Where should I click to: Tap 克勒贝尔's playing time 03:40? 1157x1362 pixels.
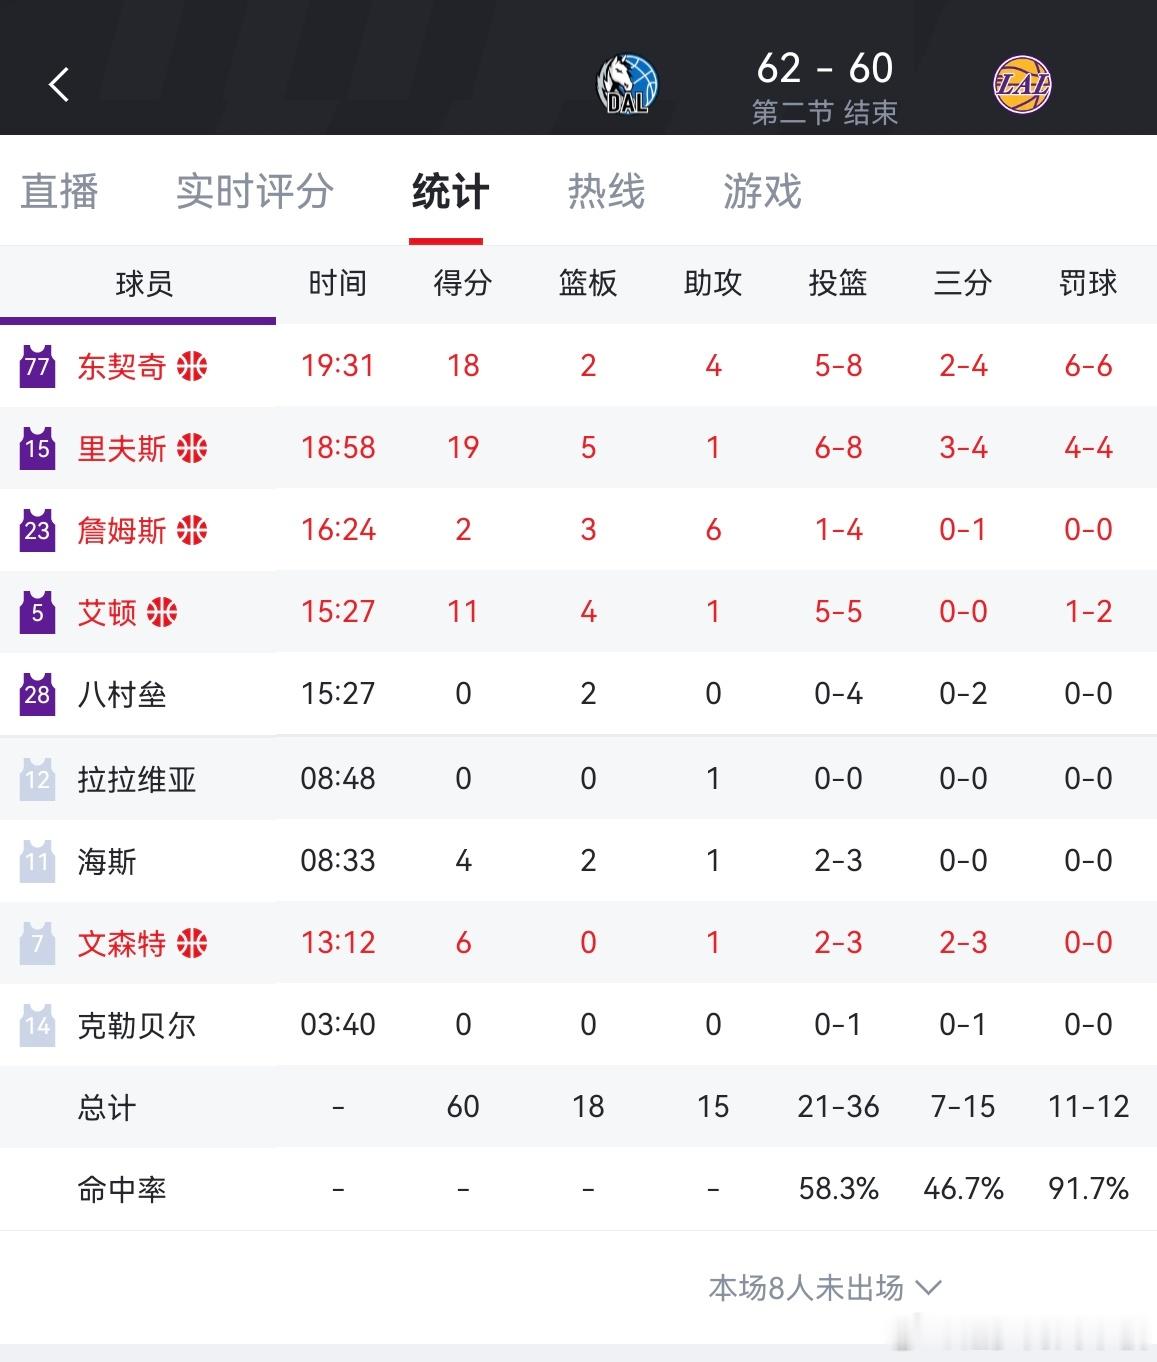pyautogui.click(x=338, y=1025)
